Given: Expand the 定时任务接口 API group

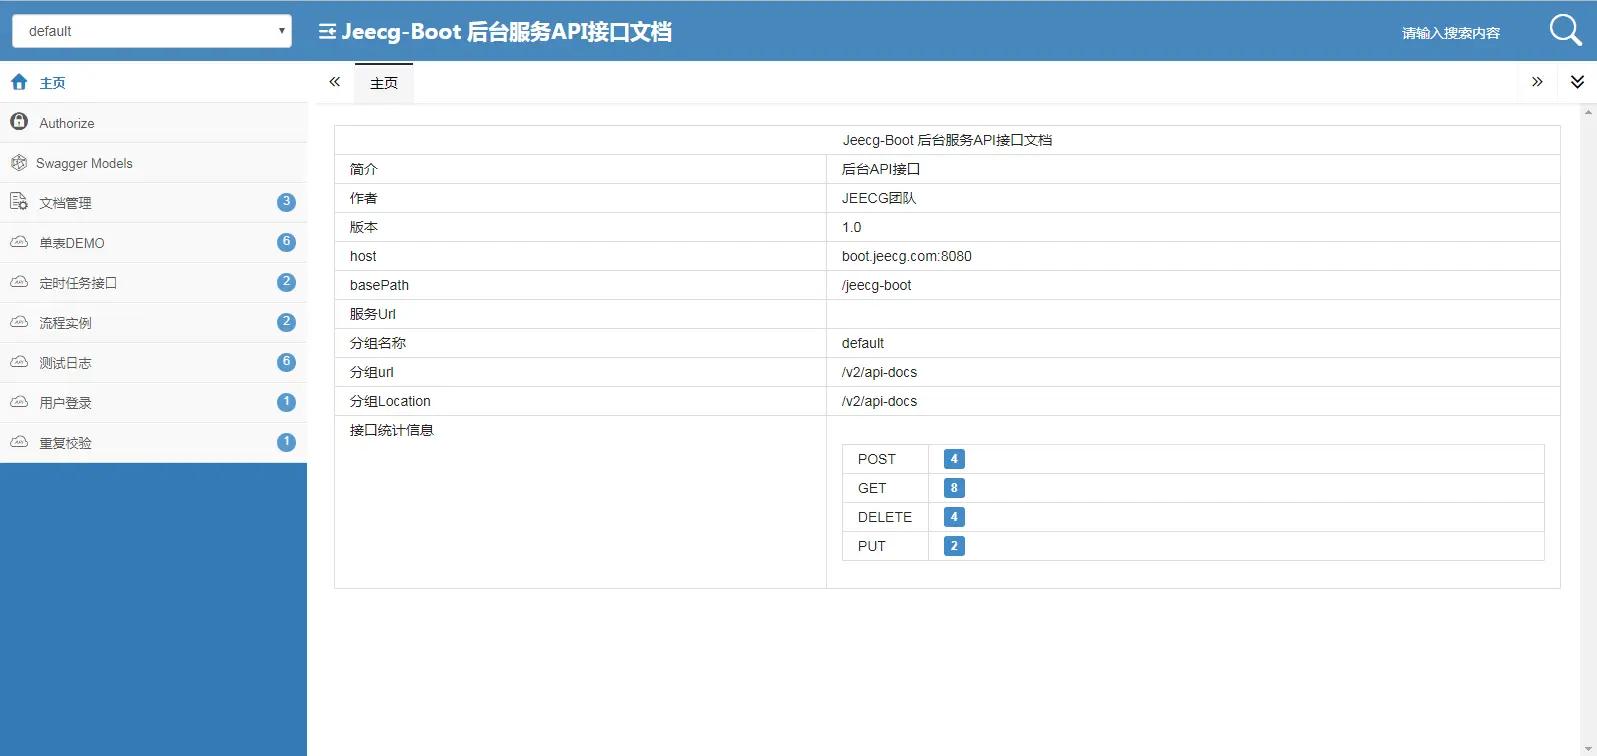Looking at the screenshot, I should click(x=153, y=282).
